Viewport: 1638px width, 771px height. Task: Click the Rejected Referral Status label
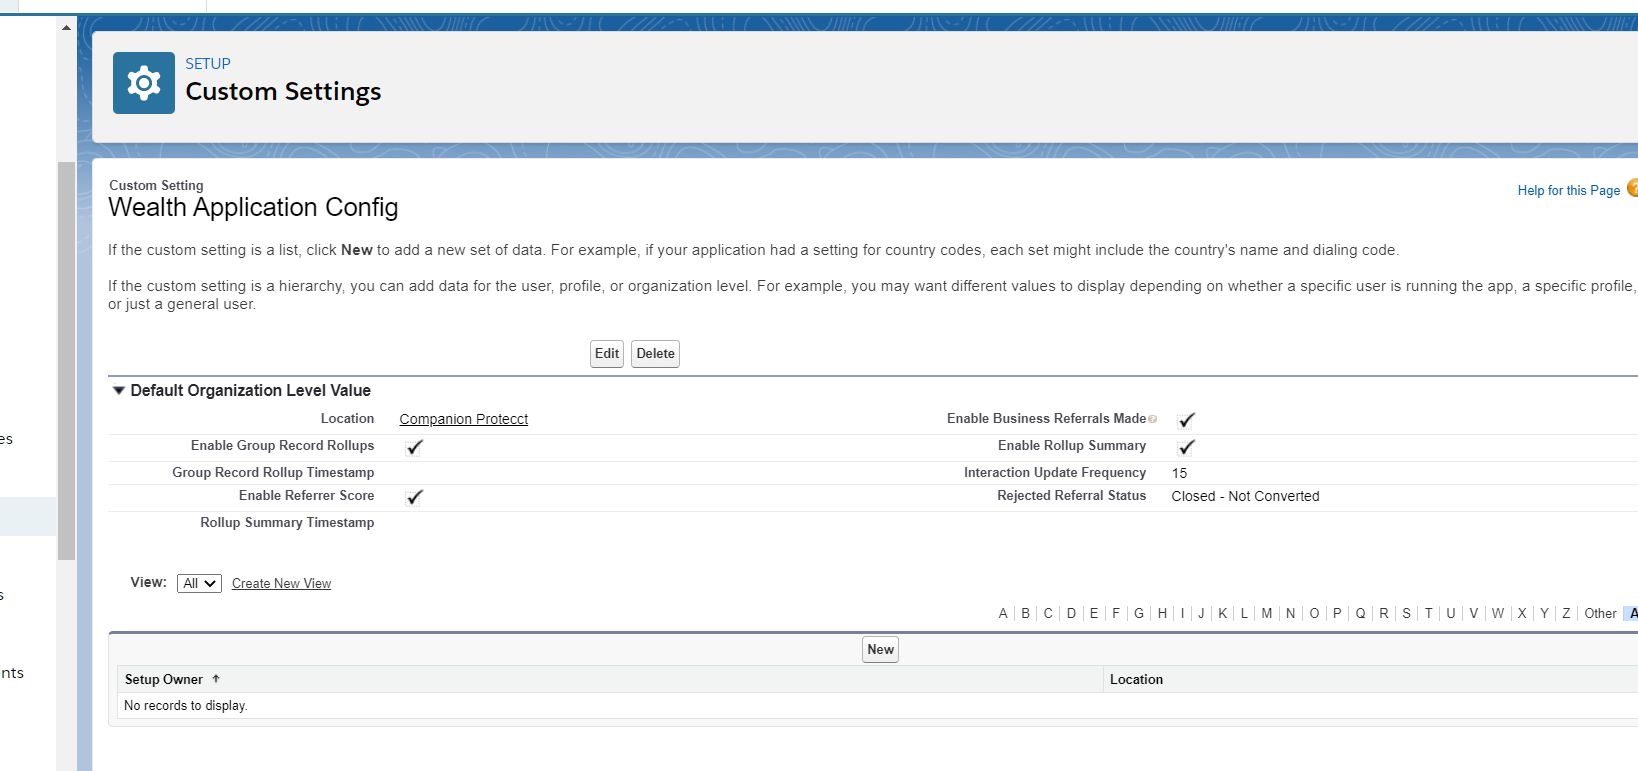[x=1071, y=495]
